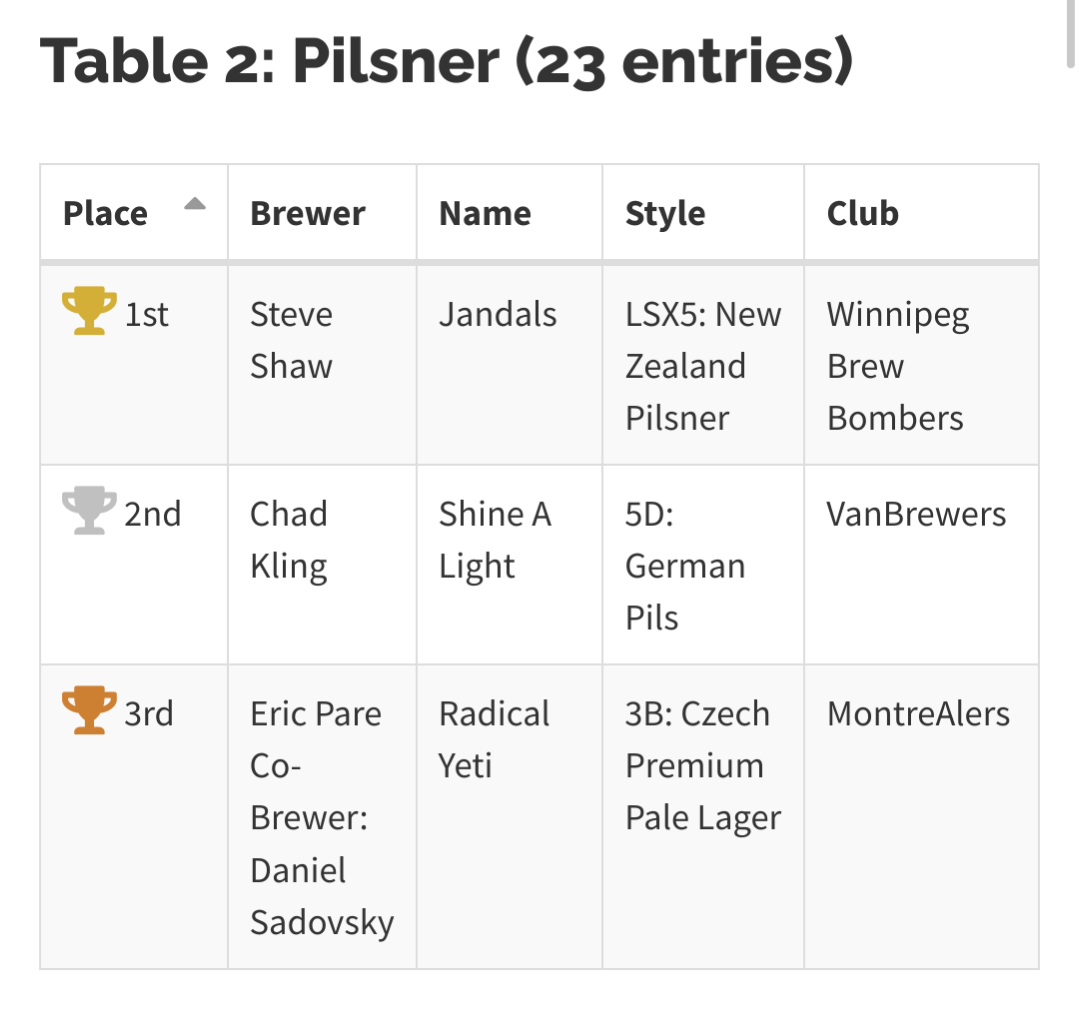Click the VanBrewers club cell
Image resolution: width=1079 pixels, height=1023 pixels.
pyautogui.click(x=916, y=515)
